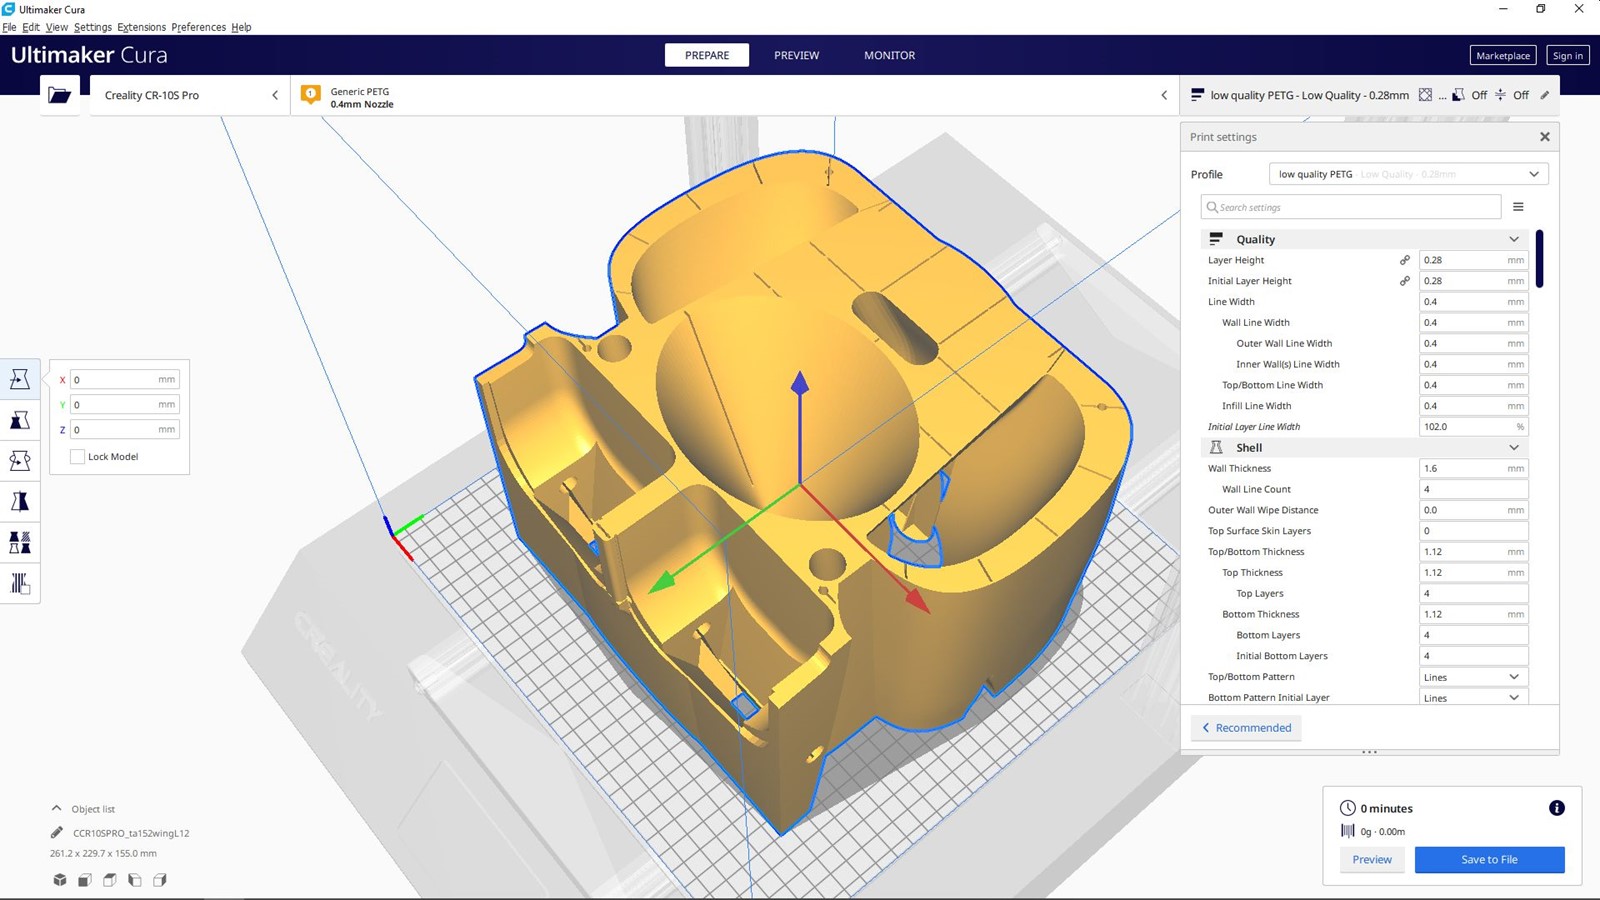
Task: Switch to front view cube icon
Action: (x=85, y=880)
